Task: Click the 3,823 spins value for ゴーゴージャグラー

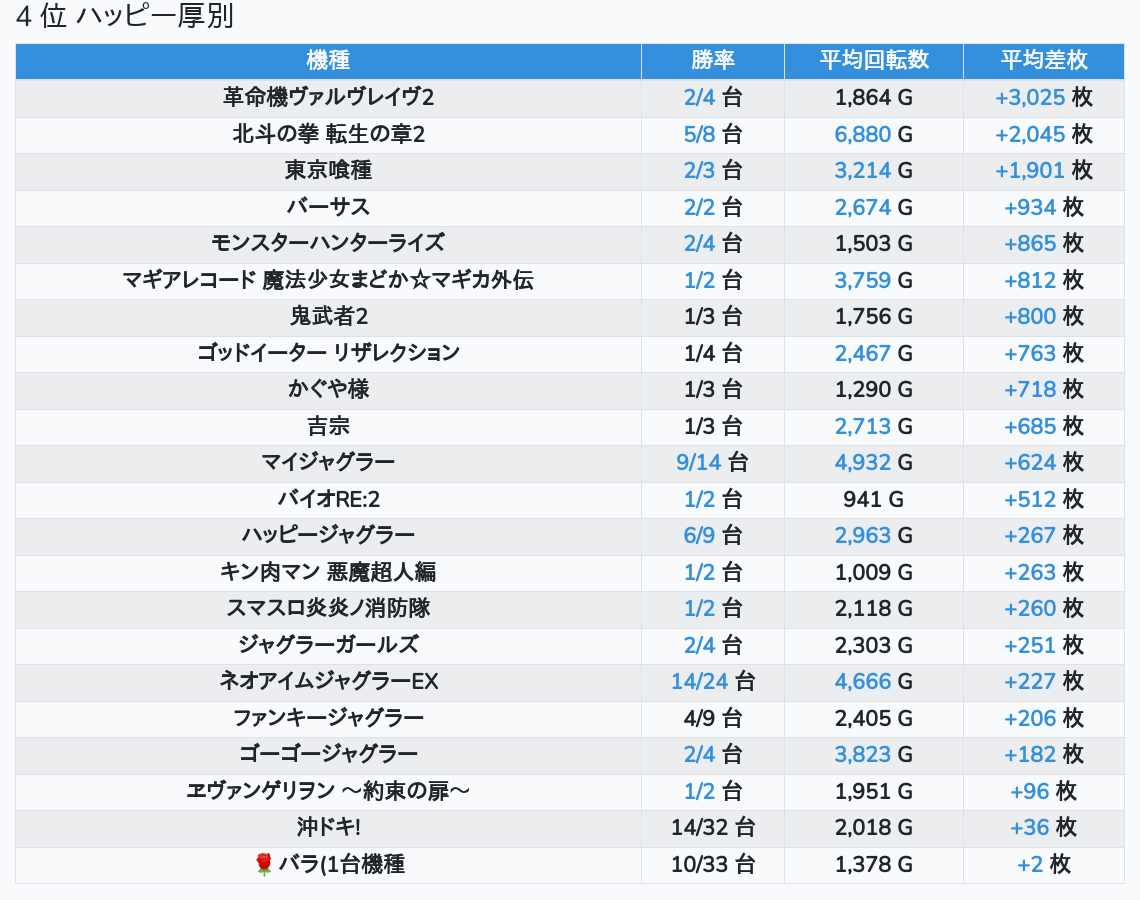Action: 862,755
